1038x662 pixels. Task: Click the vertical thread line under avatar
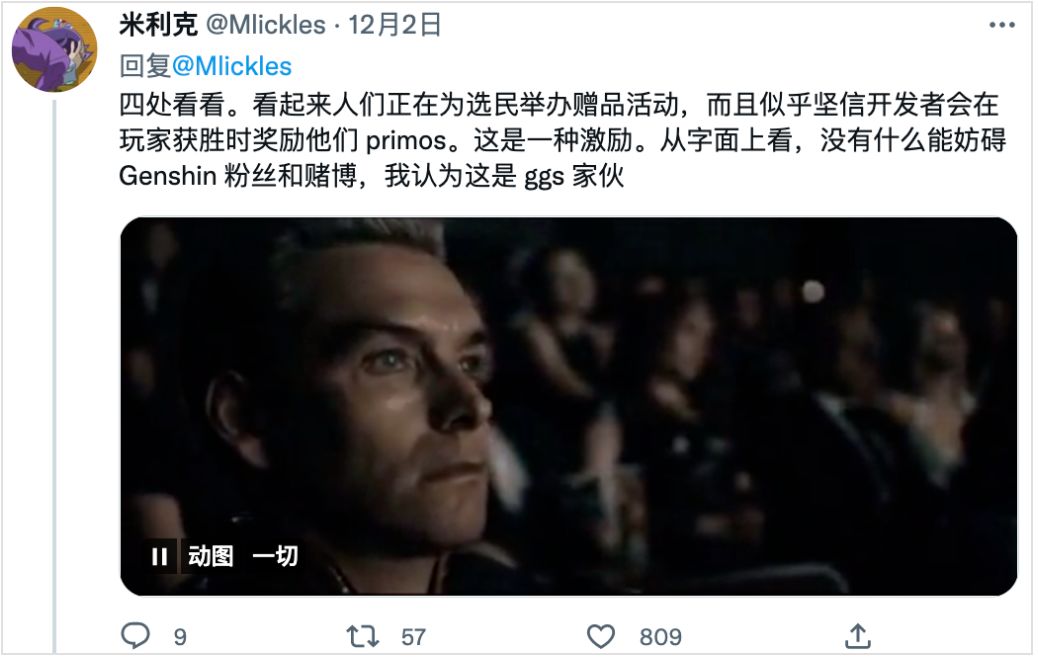[x=54, y=377]
